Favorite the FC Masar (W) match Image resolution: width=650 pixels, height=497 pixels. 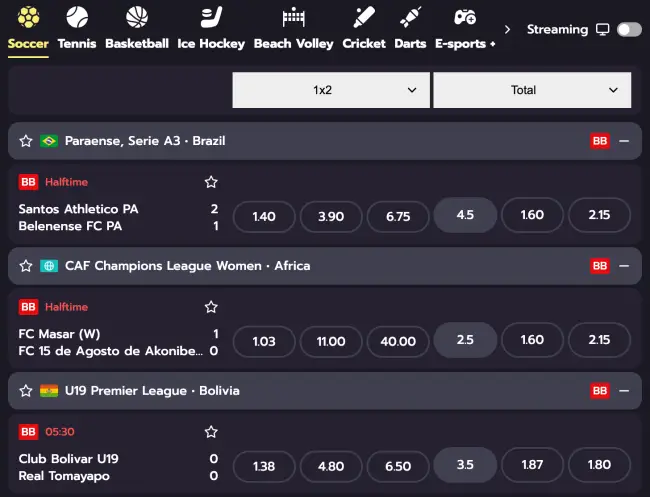(x=211, y=307)
